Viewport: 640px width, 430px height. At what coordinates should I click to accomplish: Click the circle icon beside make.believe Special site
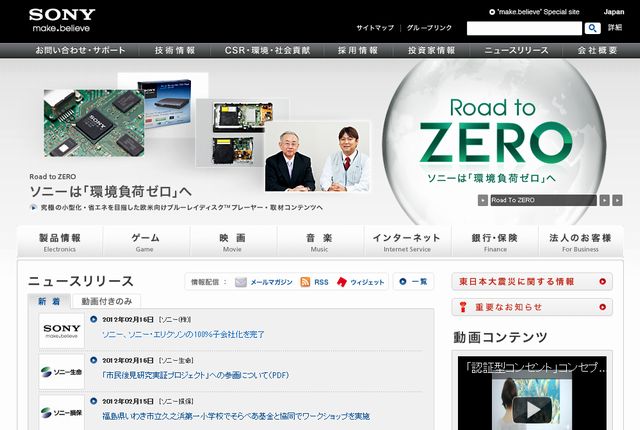[492, 12]
